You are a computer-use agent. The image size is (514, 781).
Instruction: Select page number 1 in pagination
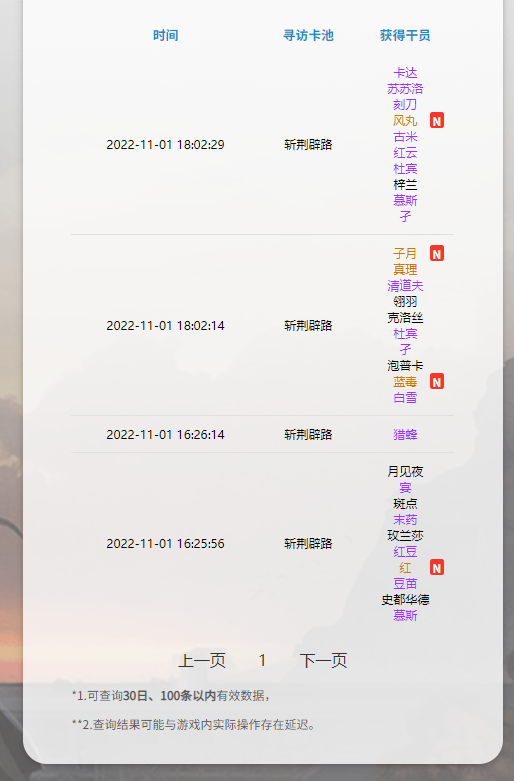point(262,660)
